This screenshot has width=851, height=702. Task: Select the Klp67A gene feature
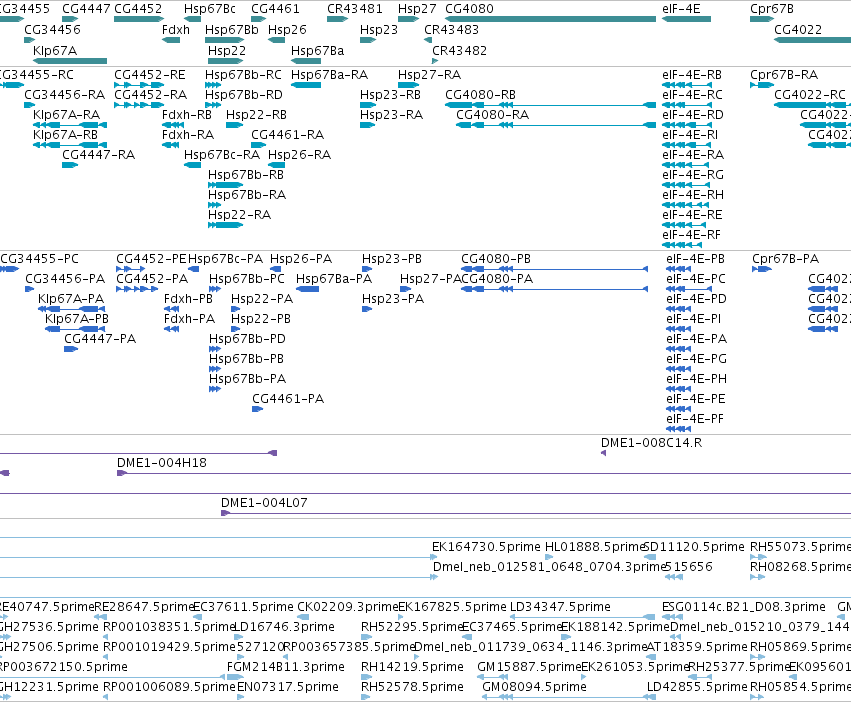tap(70, 61)
